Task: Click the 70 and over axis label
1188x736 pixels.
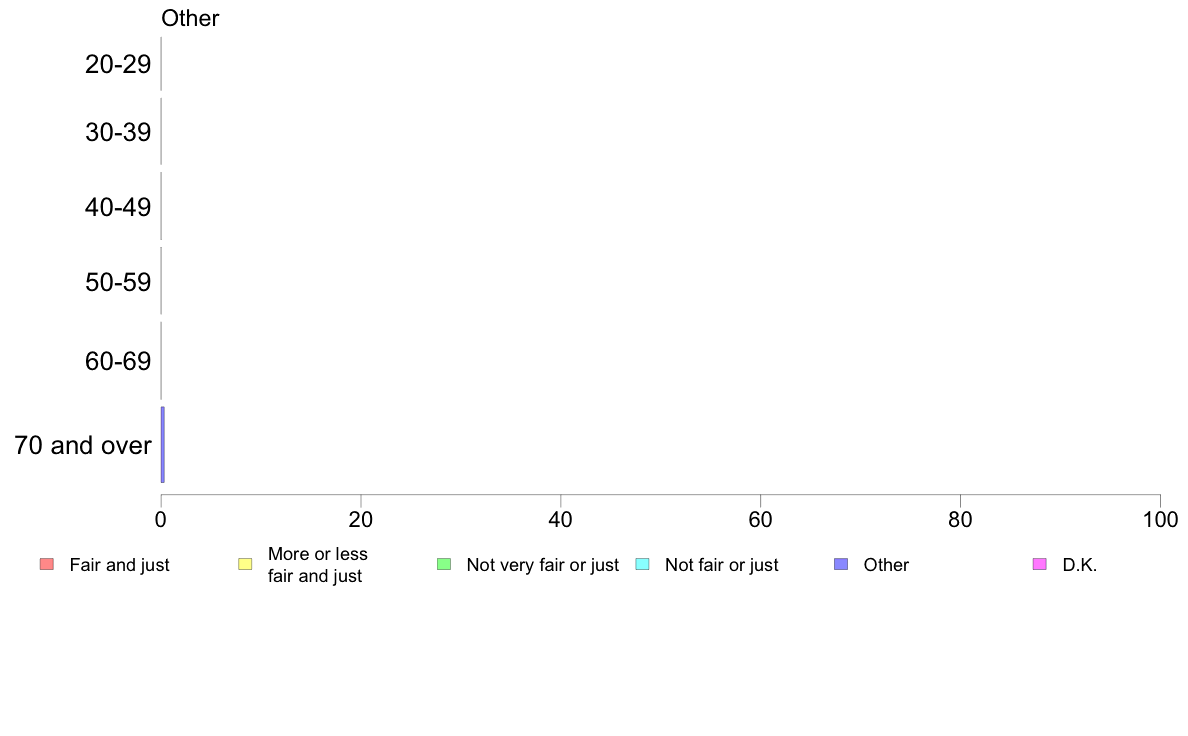Action: pos(83,445)
